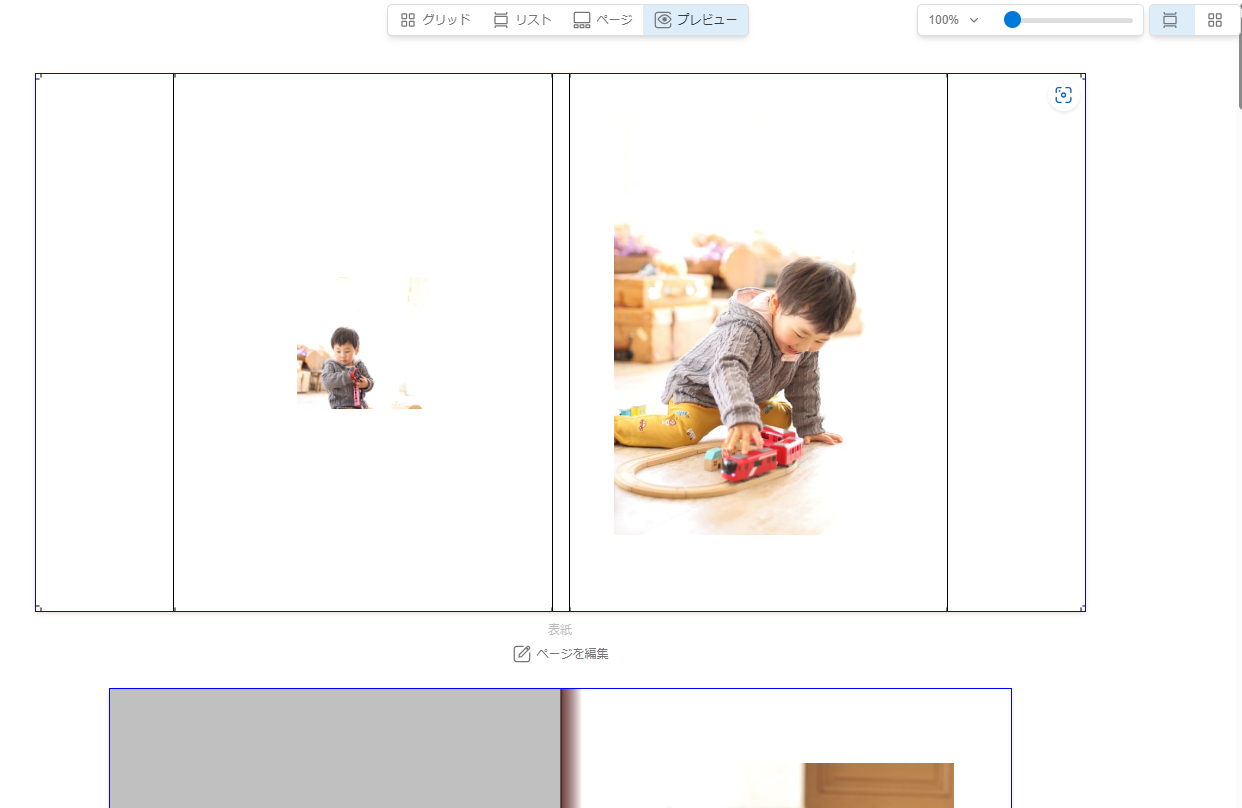Select the partially visible photo in second spread
The height and width of the screenshot is (808, 1242).
coord(878,785)
